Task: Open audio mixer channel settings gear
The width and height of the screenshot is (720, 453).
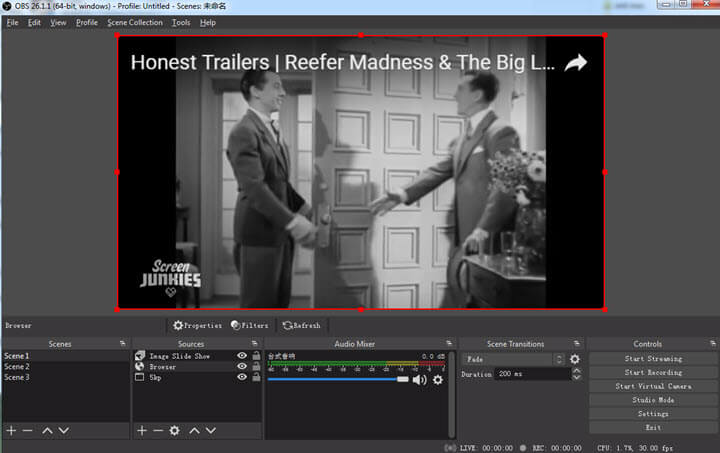Action: (x=437, y=380)
